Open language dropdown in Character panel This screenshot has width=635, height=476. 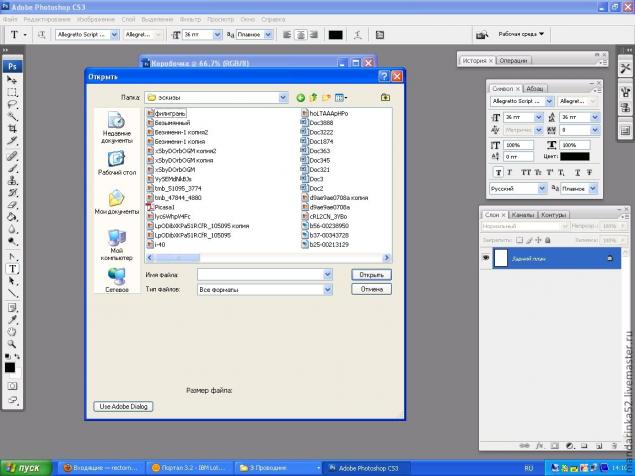point(542,188)
